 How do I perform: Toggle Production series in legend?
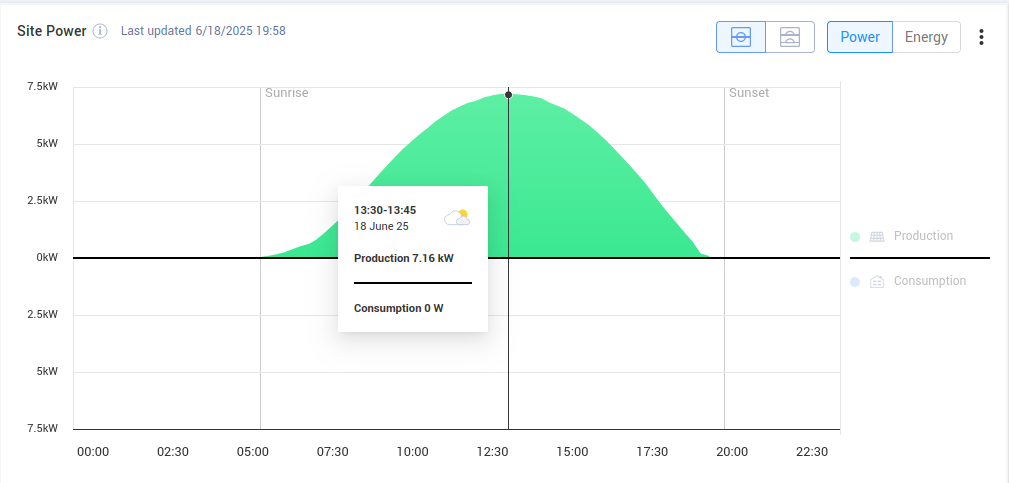(902, 236)
